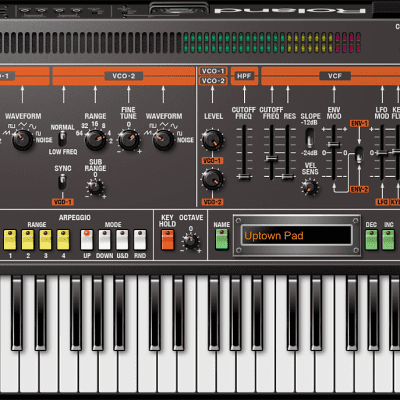Click the VCO-2 WAVEFORM selector knob
This screenshot has height=400, width=400.
click(x=163, y=139)
